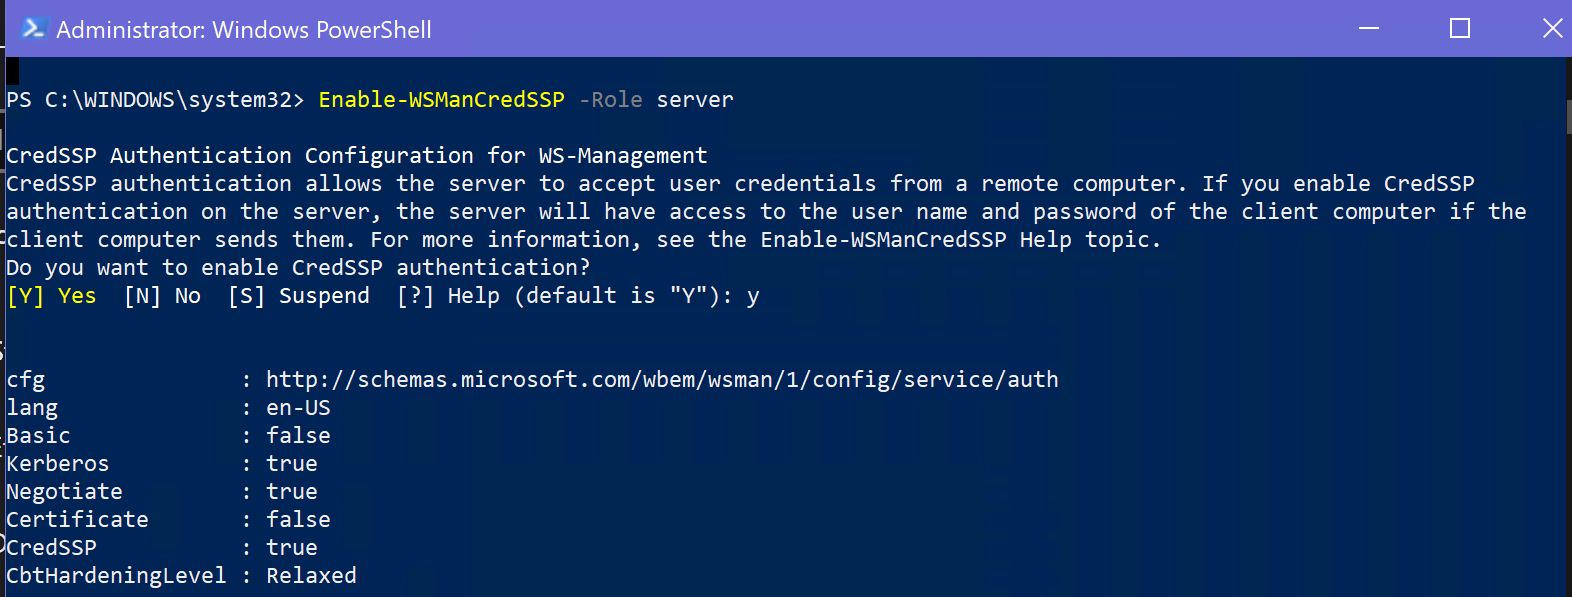Select the Basic : false output line
1572x597 pixels.
pos(168,435)
